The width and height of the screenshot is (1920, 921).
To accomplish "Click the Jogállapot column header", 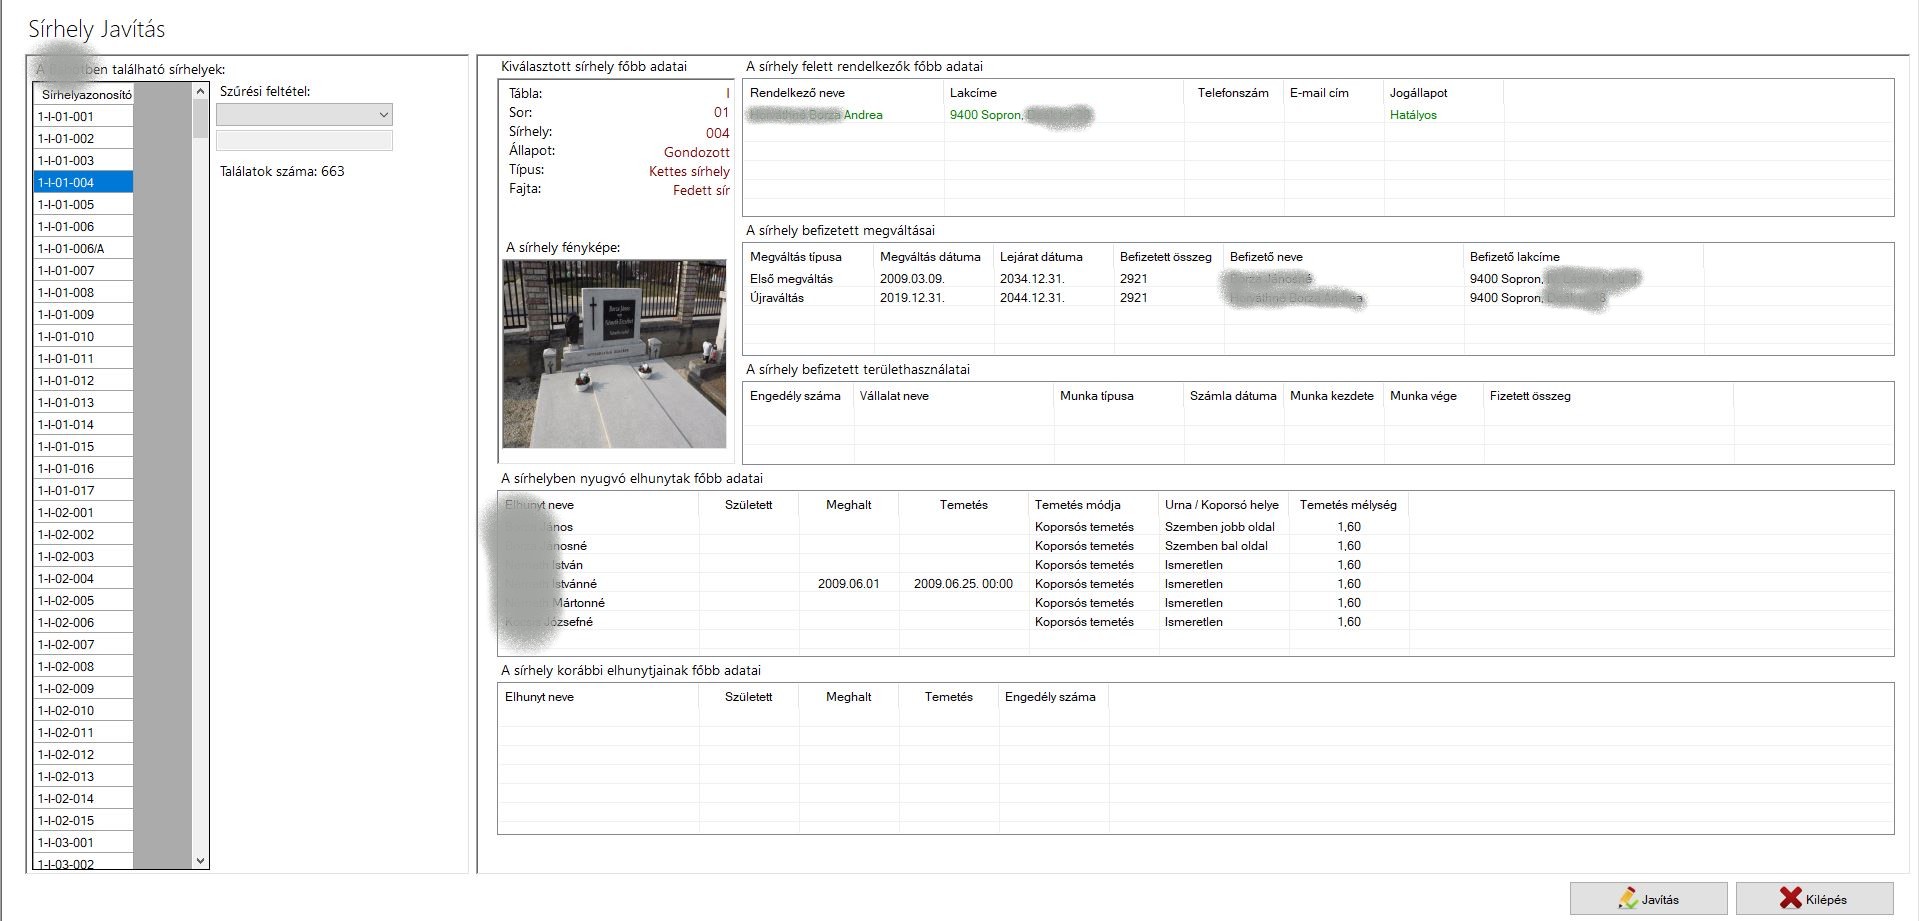I will [1418, 93].
